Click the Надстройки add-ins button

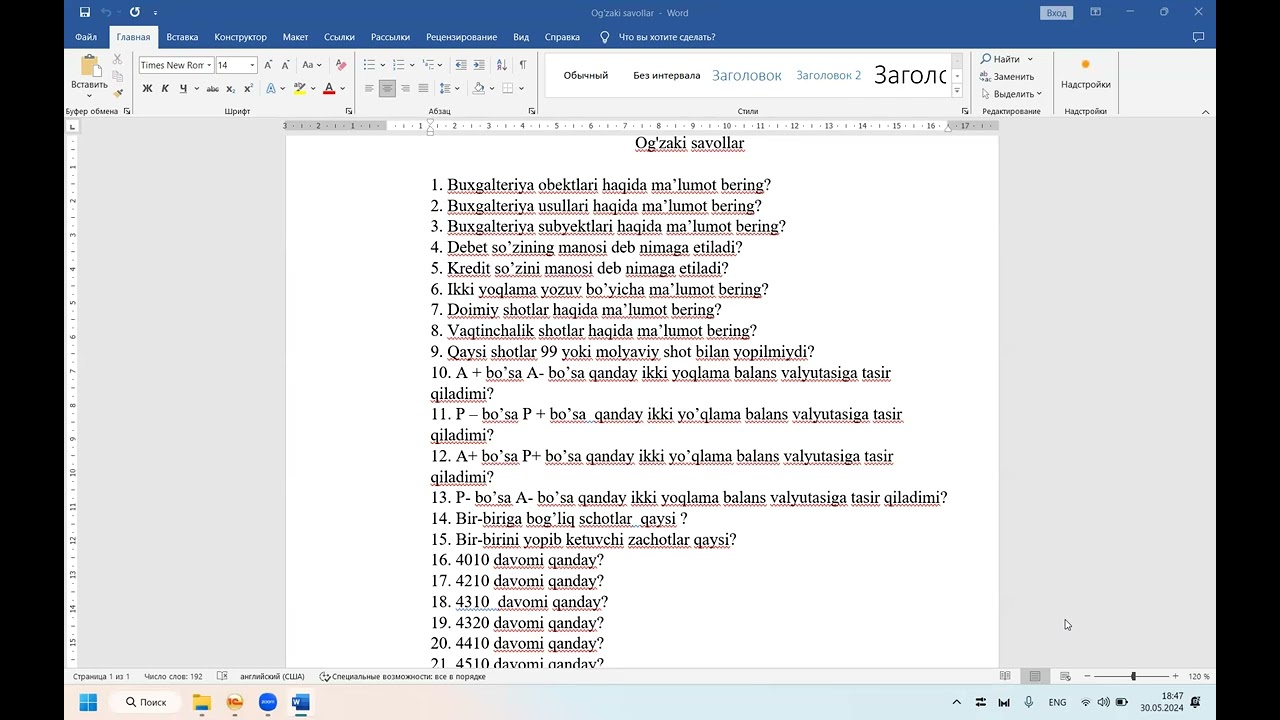[1086, 75]
